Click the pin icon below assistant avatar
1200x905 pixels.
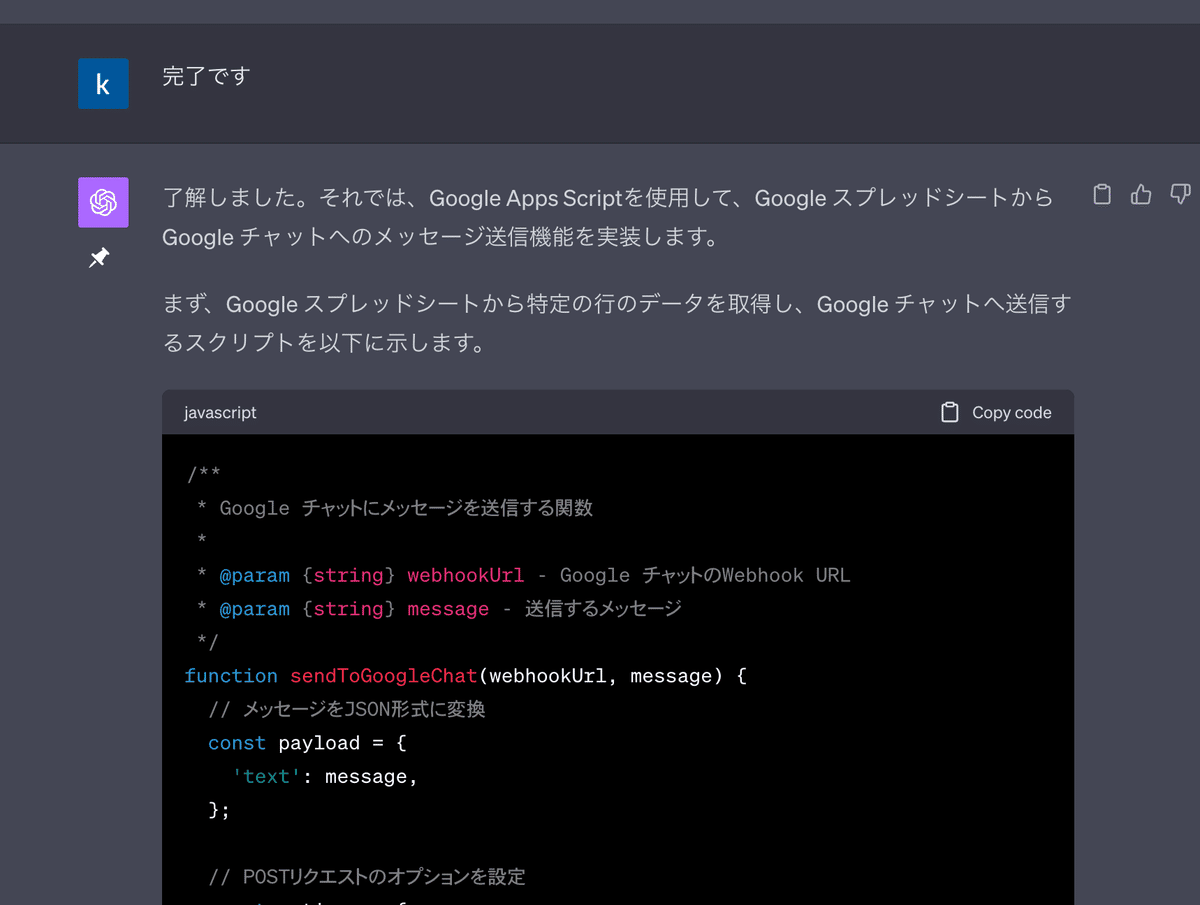[99, 258]
